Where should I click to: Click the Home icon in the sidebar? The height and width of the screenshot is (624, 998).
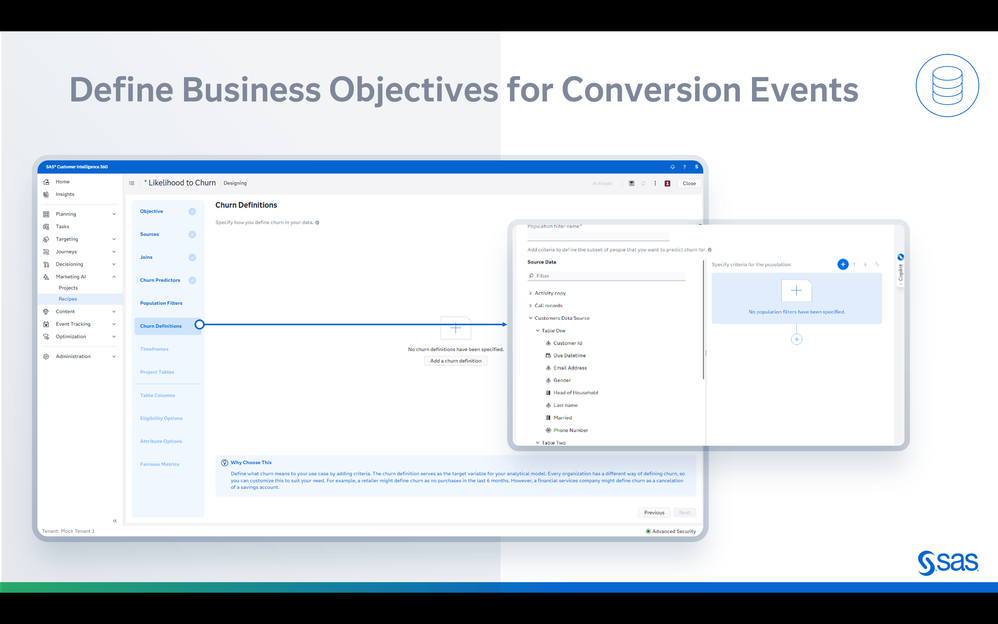point(46,182)
